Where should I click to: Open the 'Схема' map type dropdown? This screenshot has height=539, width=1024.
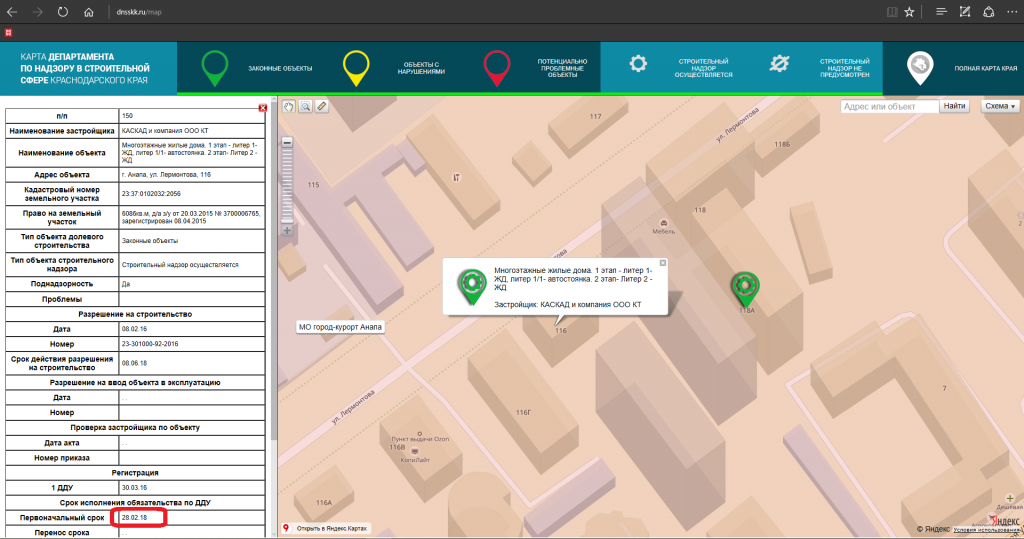click(x=1000, y=106)
